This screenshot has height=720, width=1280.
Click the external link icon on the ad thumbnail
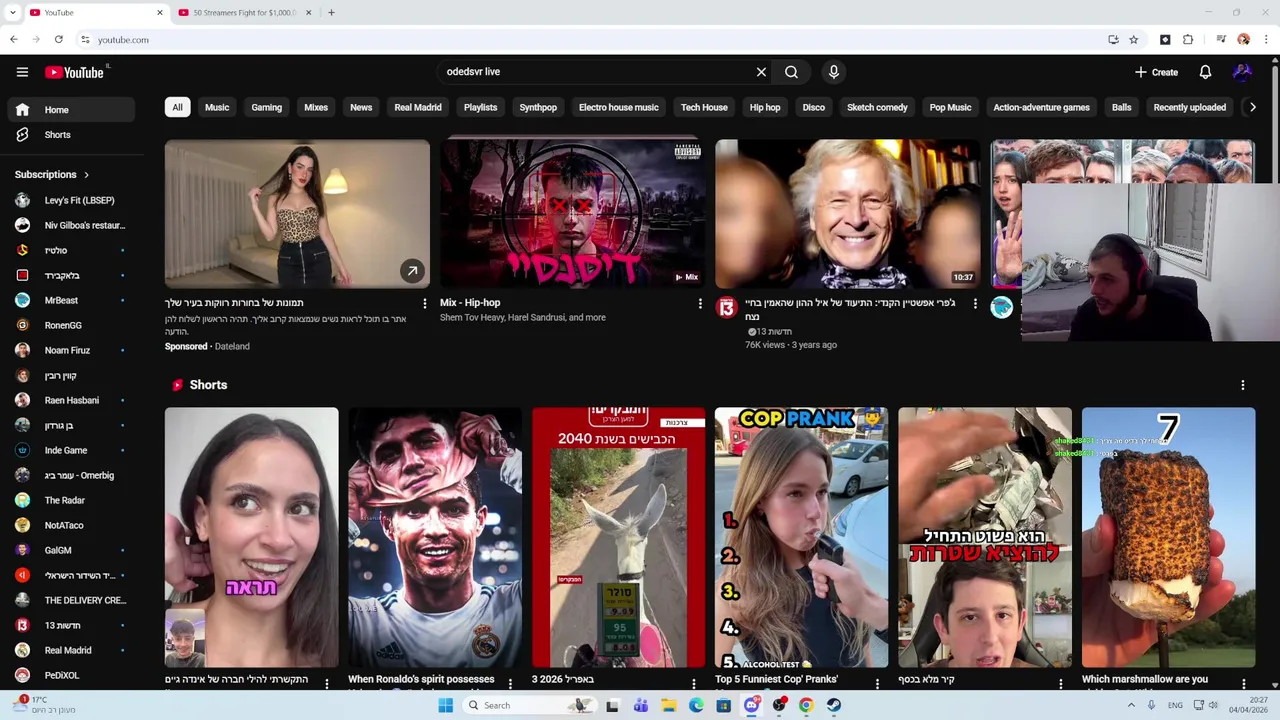tap(412, 271)
